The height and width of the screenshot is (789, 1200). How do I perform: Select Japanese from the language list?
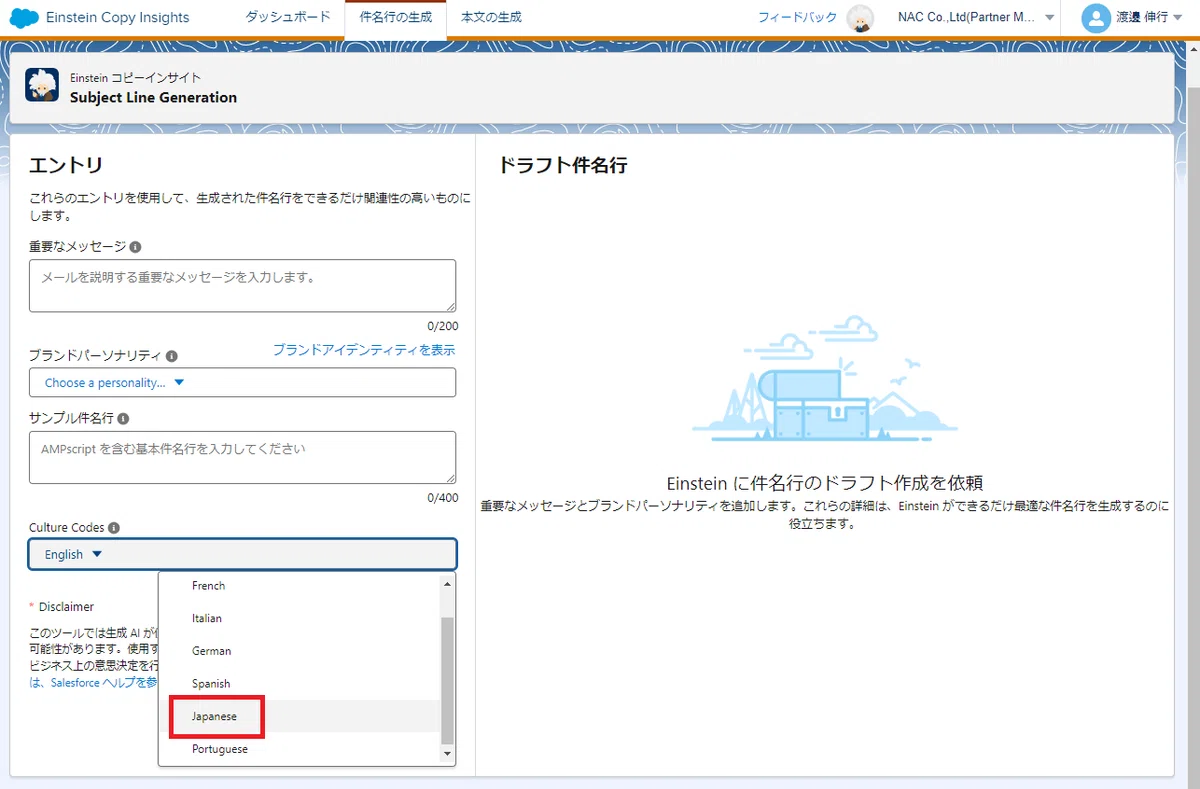(300, 716)
